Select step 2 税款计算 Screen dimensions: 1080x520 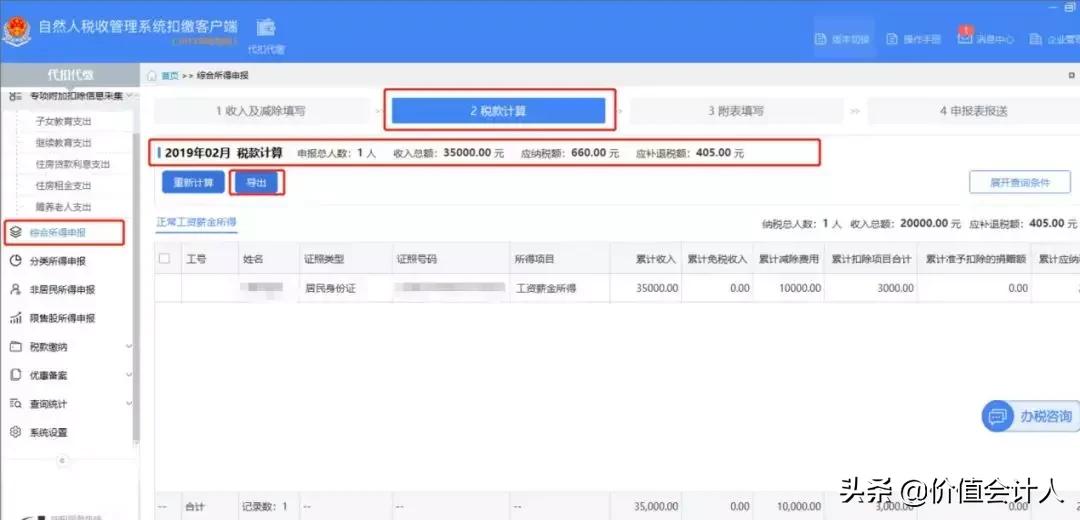point(499,111)
